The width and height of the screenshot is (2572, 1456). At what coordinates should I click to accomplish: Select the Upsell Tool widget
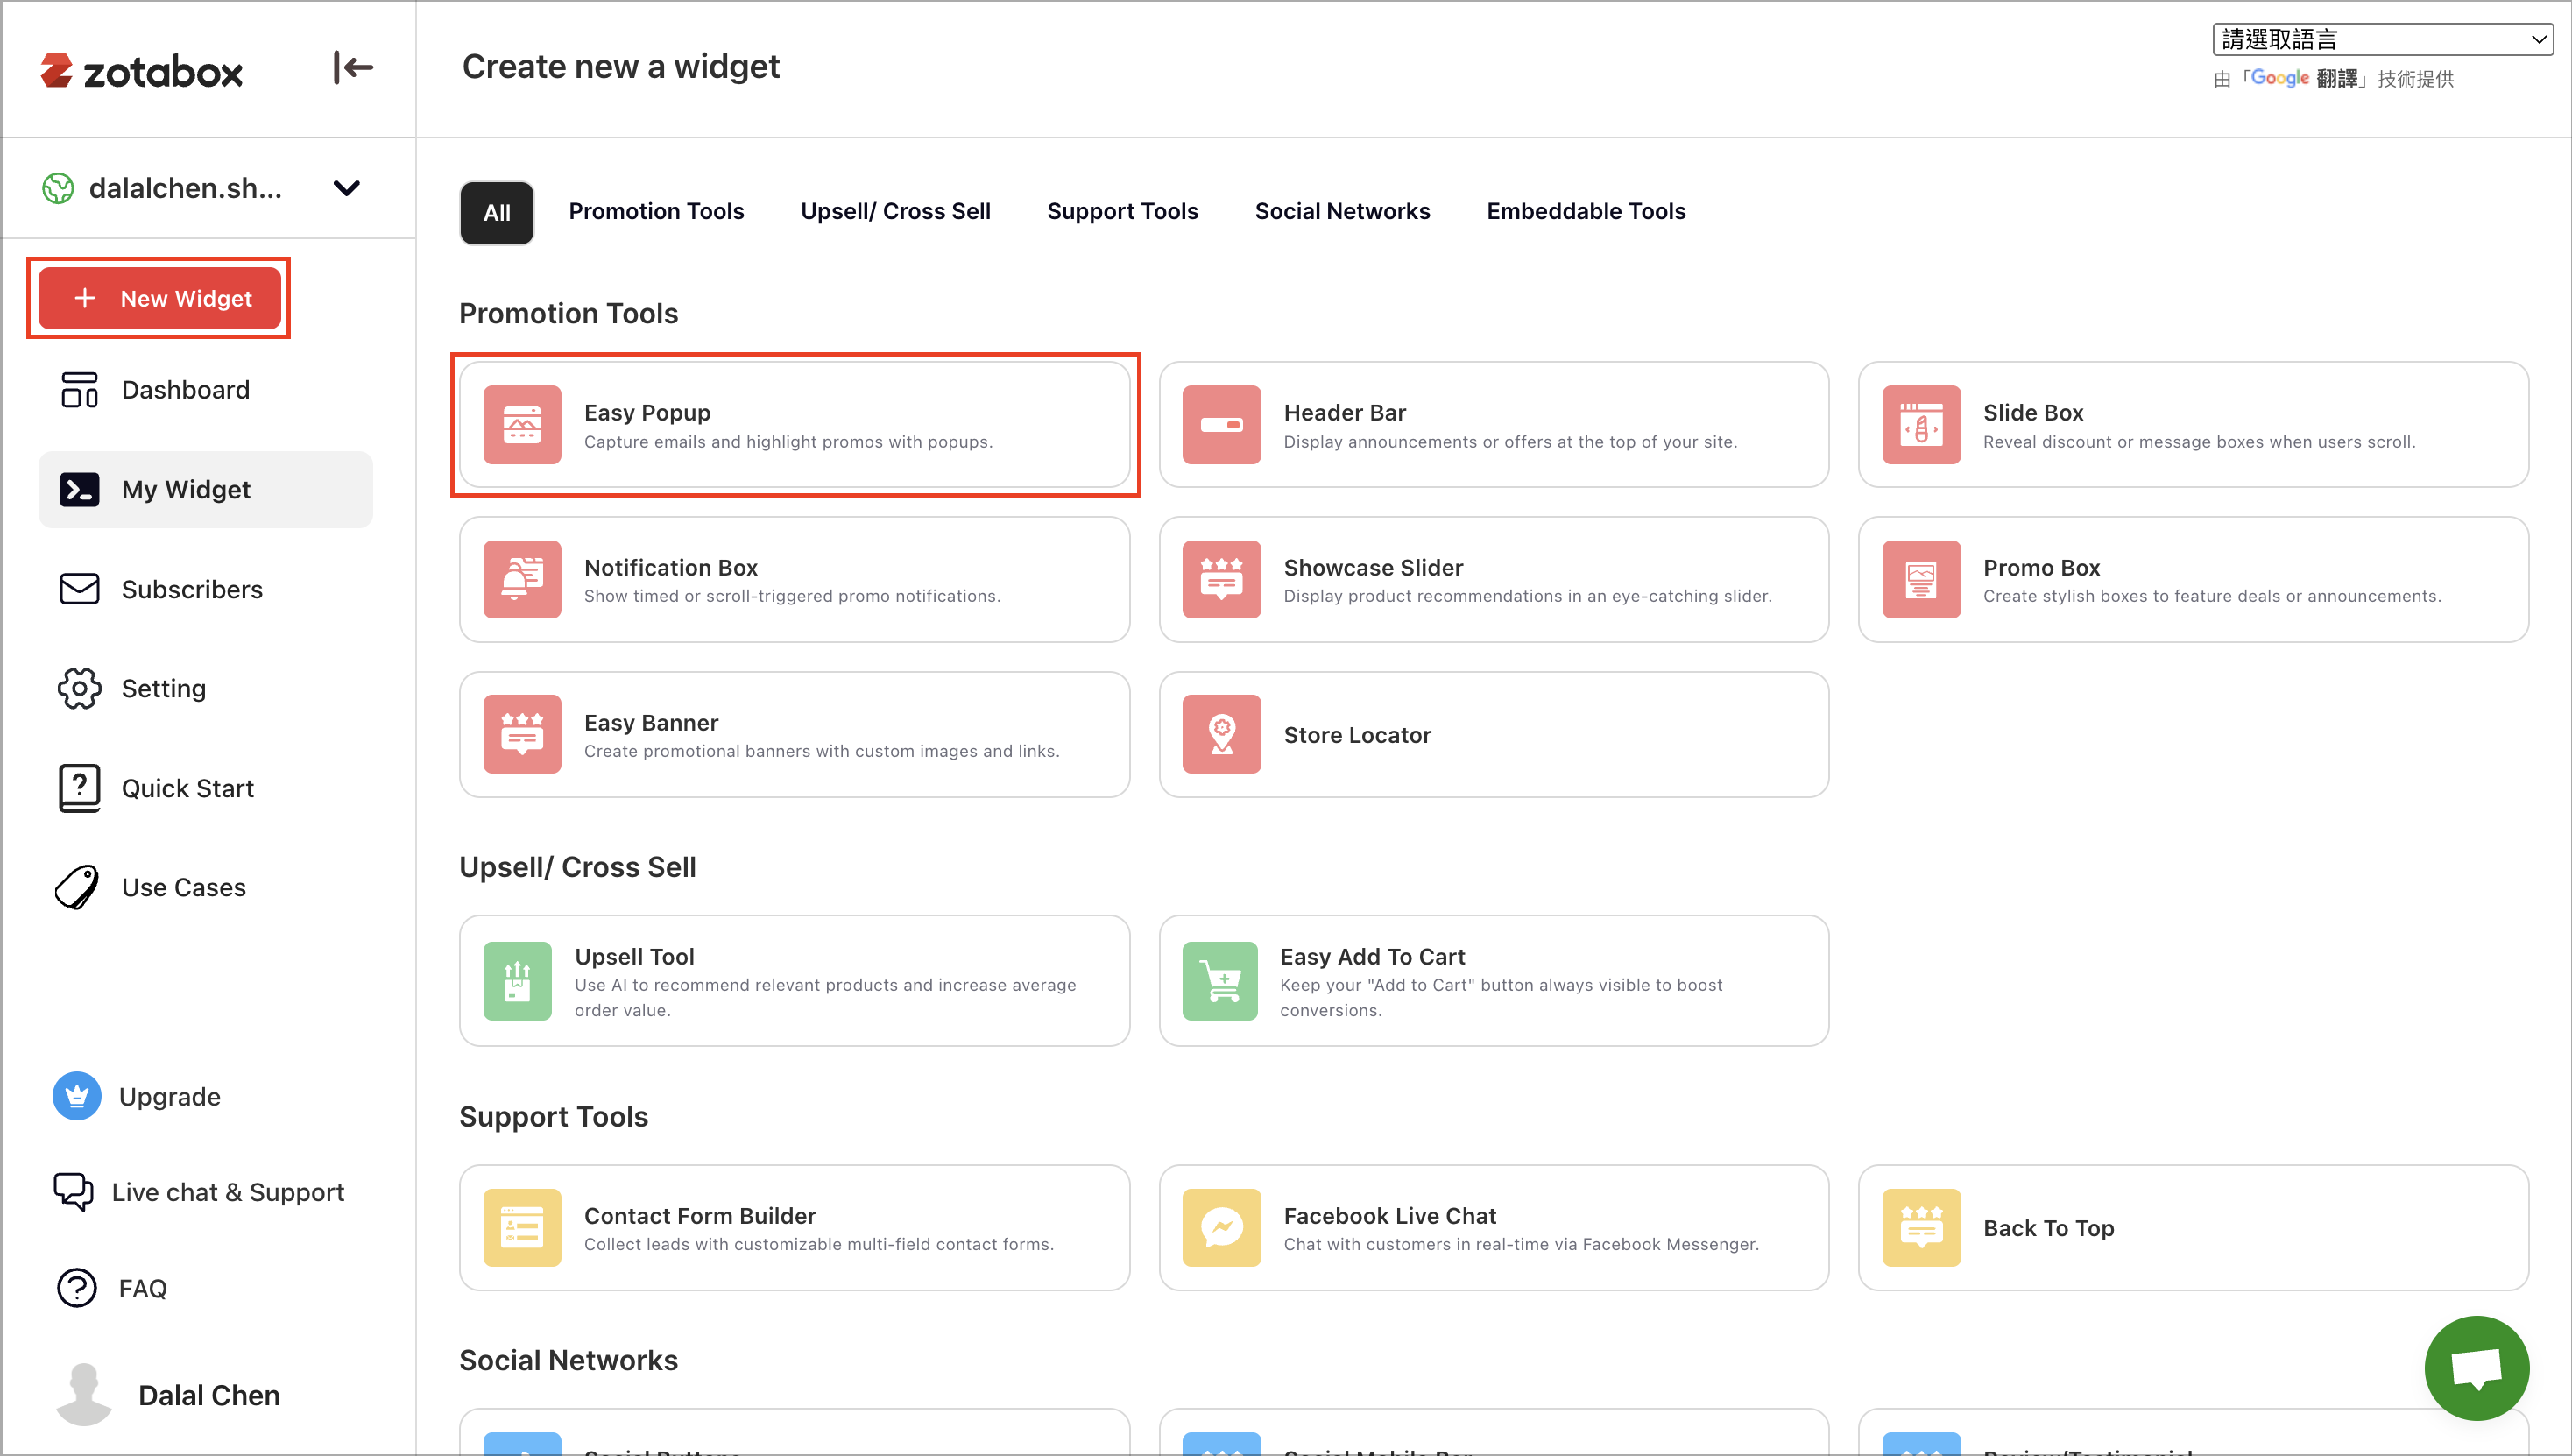pyautogui.click(x=795, y=981)
